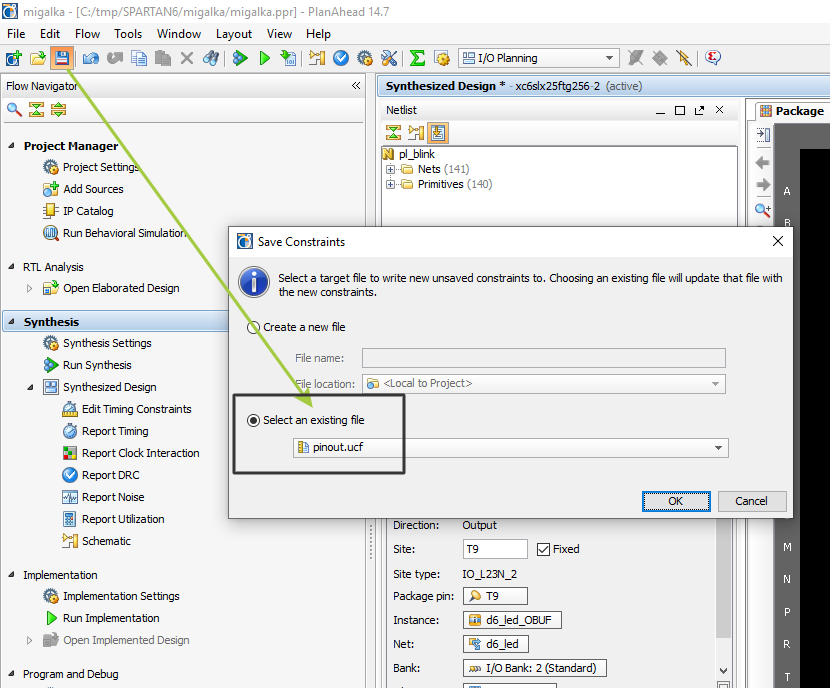Image resolution: width=830 pixels, height=688 pixels.
Task: Cancel the Save Constraints dialog
Action: (752, 501)
